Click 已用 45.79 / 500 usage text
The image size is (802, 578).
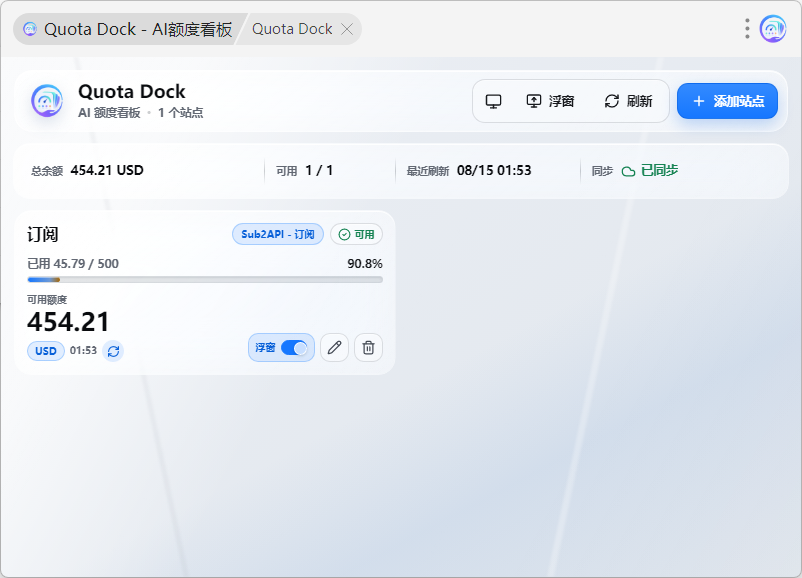pyautogui.click(x=73, y=263)
